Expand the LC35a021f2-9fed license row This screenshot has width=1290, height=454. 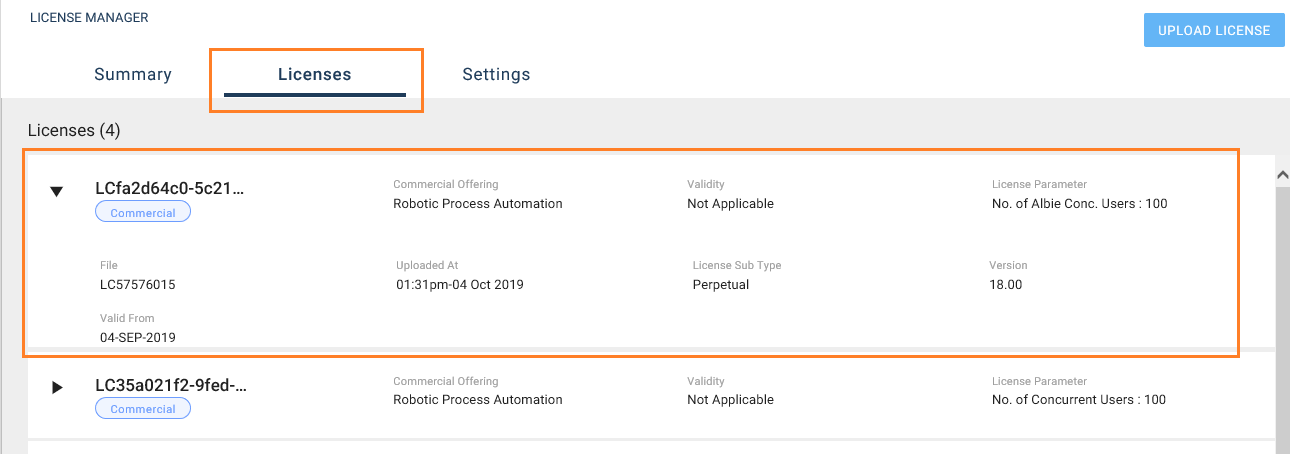pyautogui.click(x=57, y=387)
